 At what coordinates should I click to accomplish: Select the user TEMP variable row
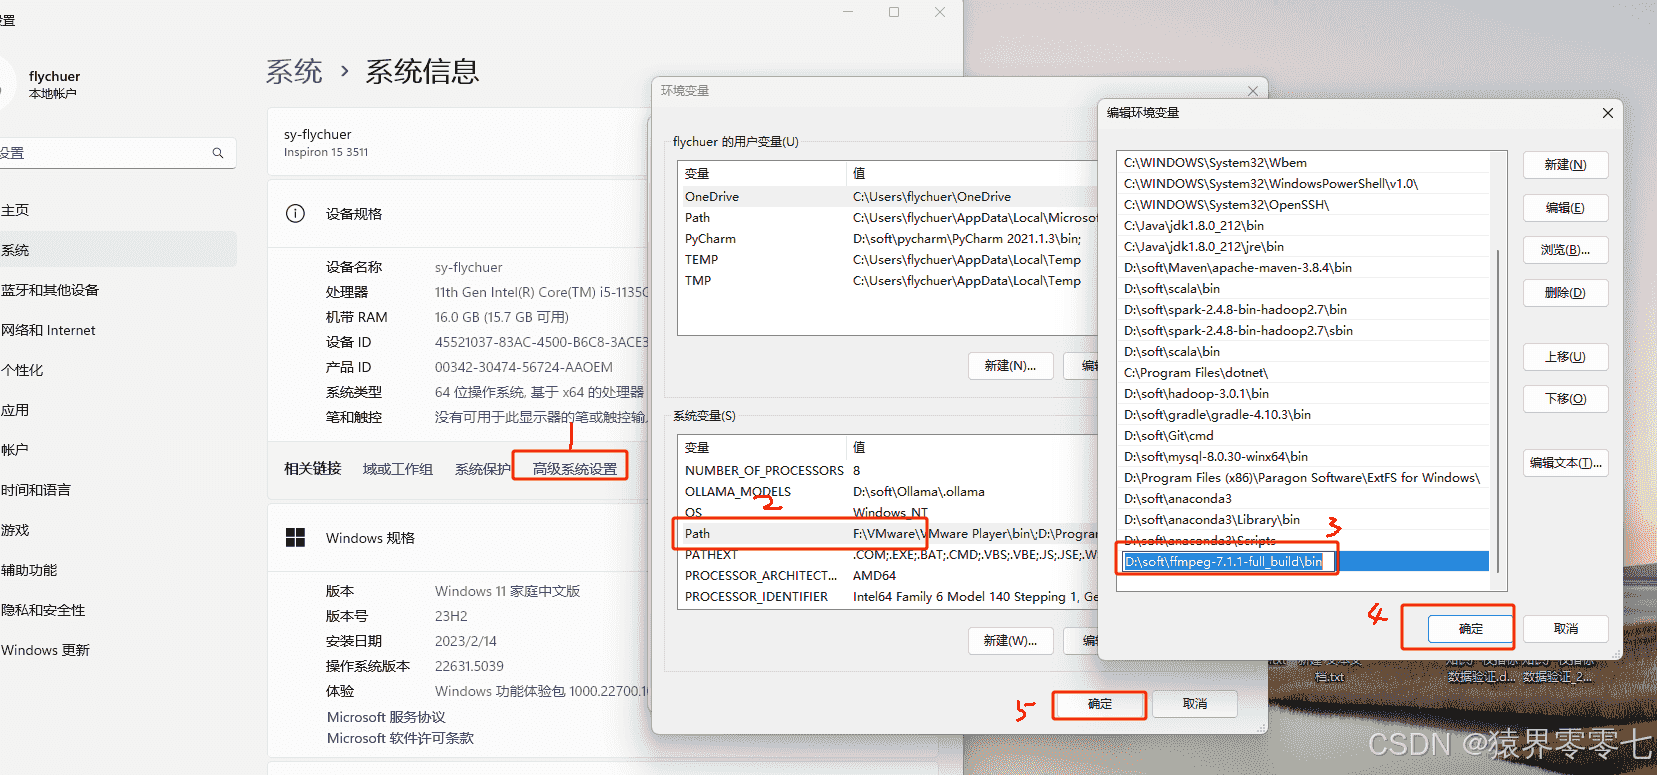888,260
